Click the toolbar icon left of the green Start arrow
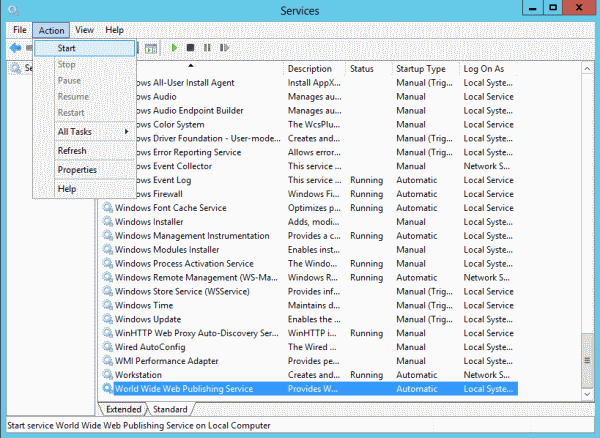The height and width of the screenshot is (438, 600). click(x=151, y=49)
